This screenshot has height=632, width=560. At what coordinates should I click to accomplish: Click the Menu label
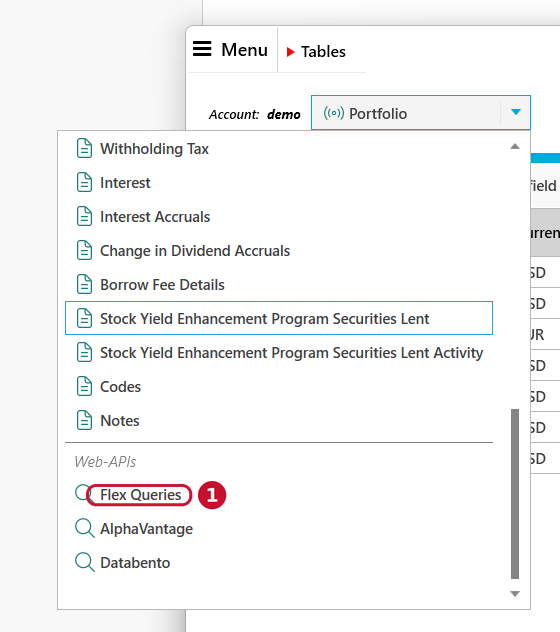pos(244,50)
